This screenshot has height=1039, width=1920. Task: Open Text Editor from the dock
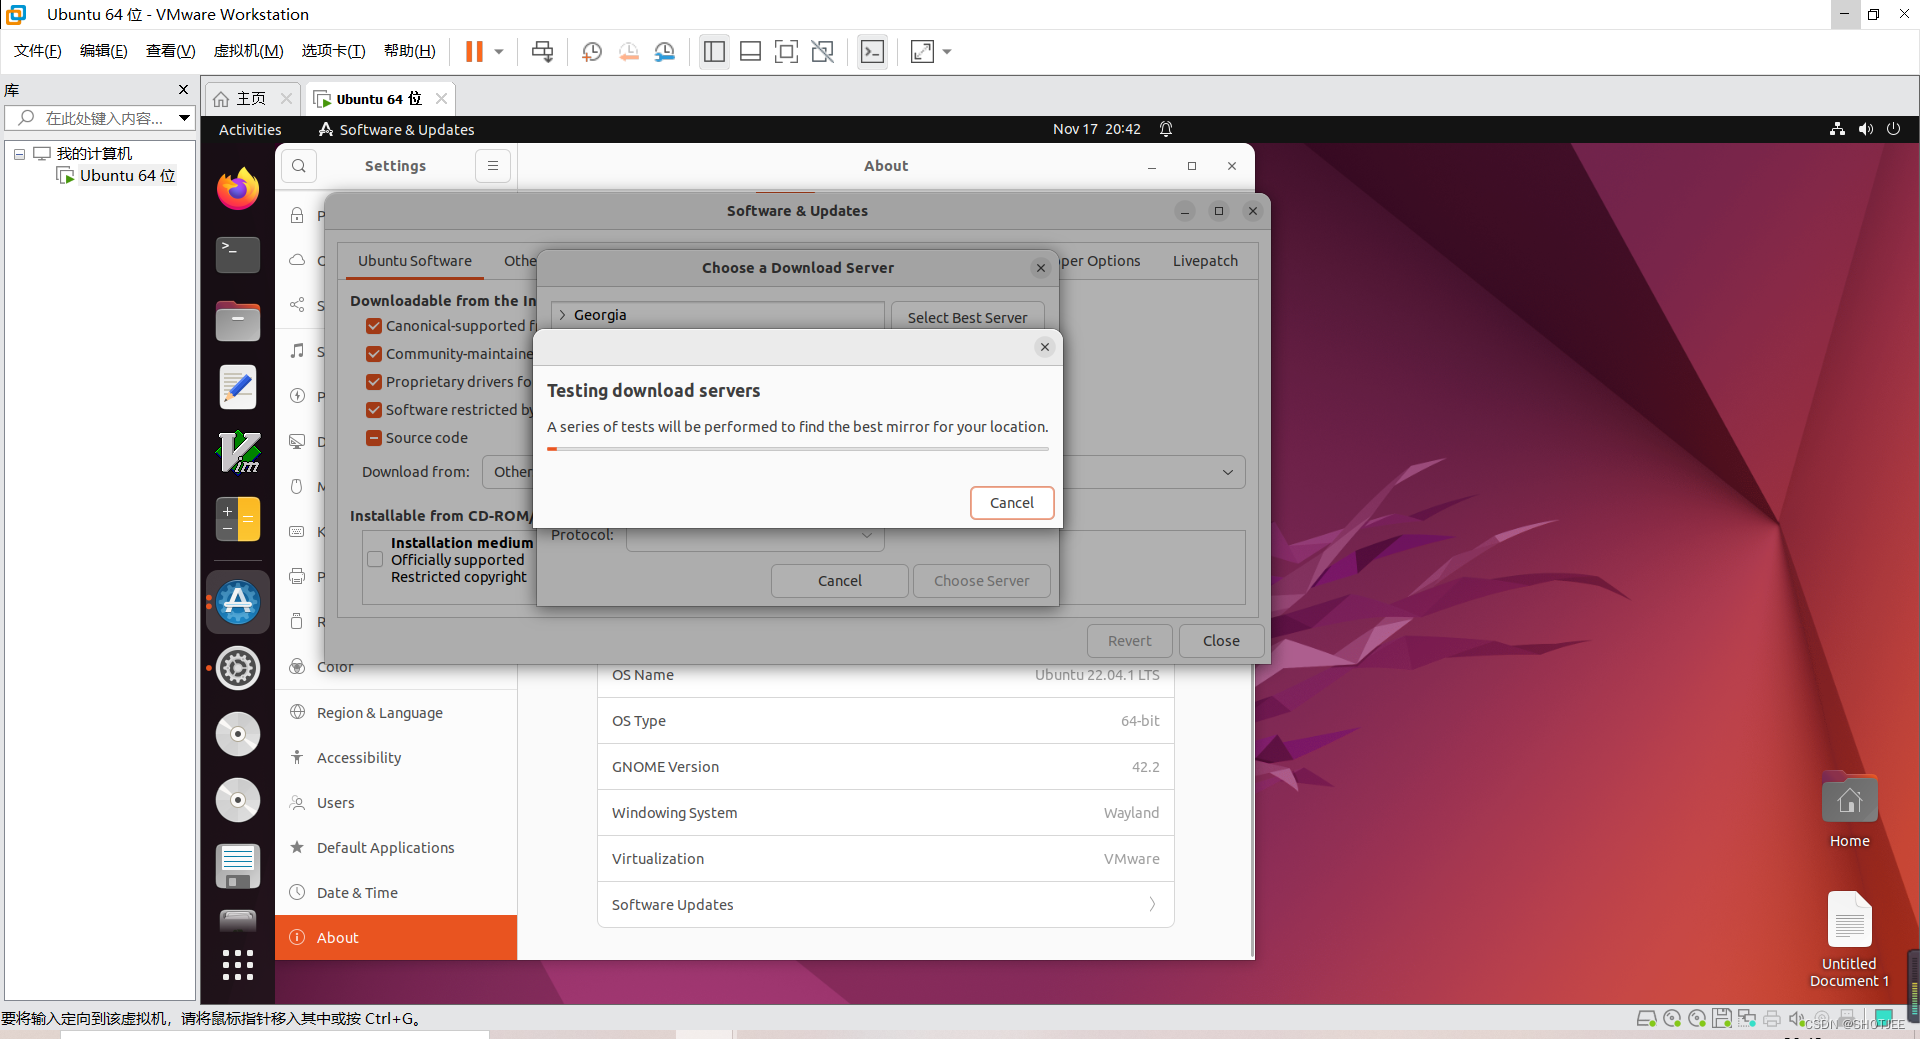click(238, 387)
